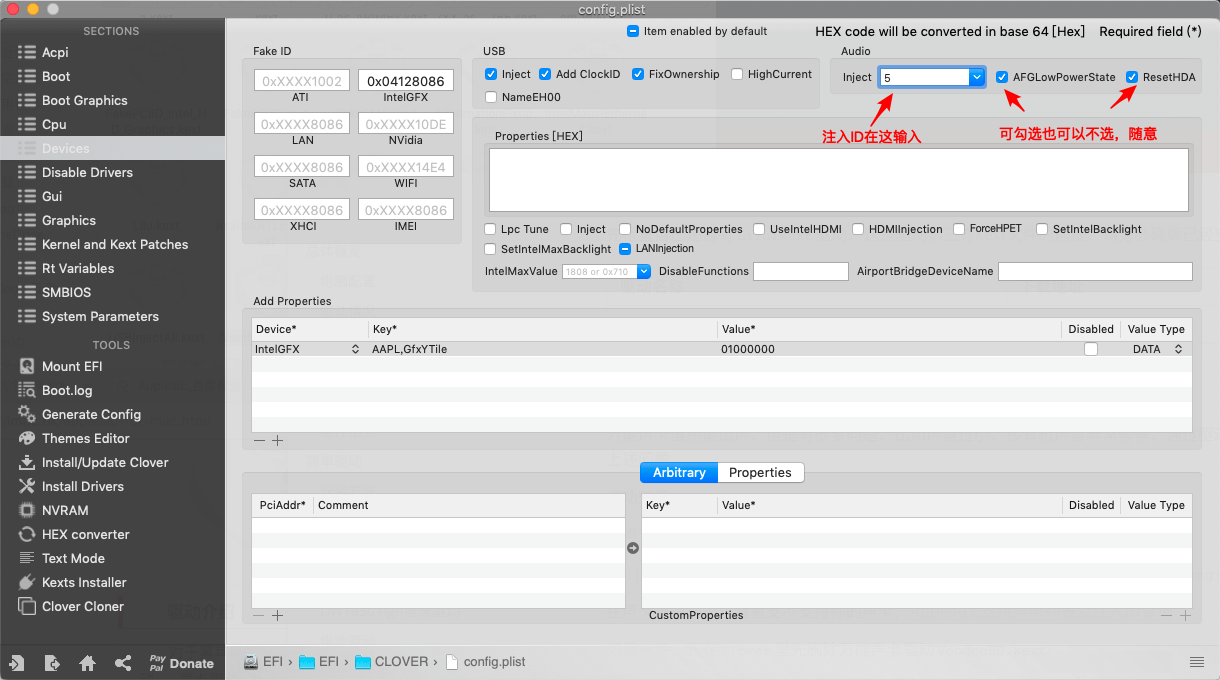Open the Clover Cloner tool
The width and height of the screenshot is (1220, 680).
click(x=82, y=606)
